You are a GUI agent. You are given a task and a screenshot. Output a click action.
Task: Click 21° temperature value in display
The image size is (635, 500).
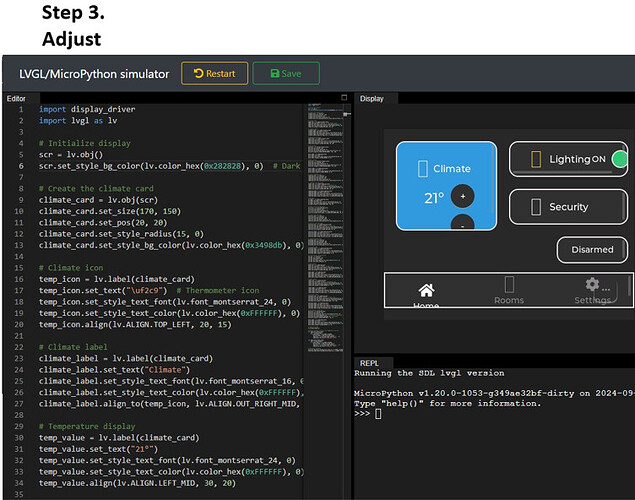point(434,198)
